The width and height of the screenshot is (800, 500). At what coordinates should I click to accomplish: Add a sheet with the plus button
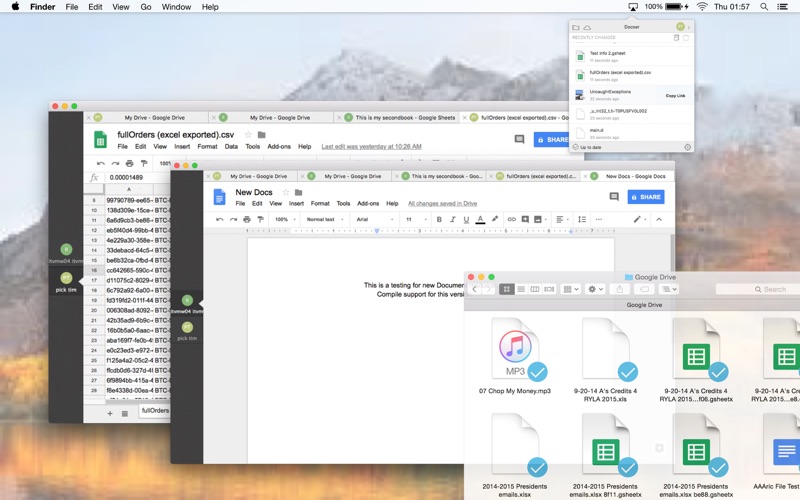click(x=110, y=413)
